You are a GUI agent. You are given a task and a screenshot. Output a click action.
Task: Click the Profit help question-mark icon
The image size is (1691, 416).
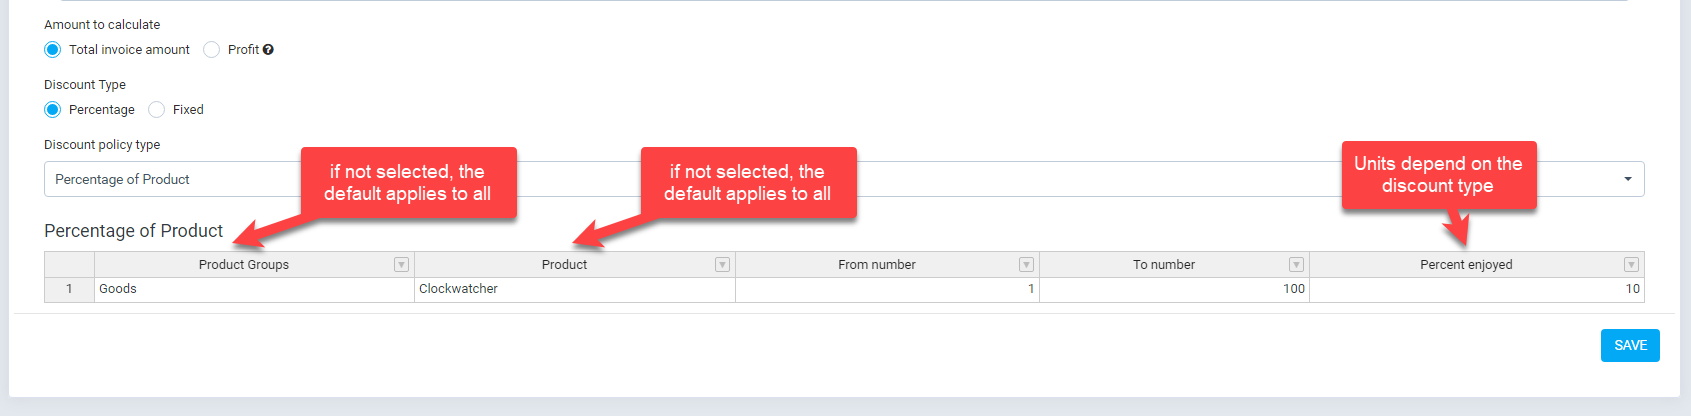pos(268,50)
